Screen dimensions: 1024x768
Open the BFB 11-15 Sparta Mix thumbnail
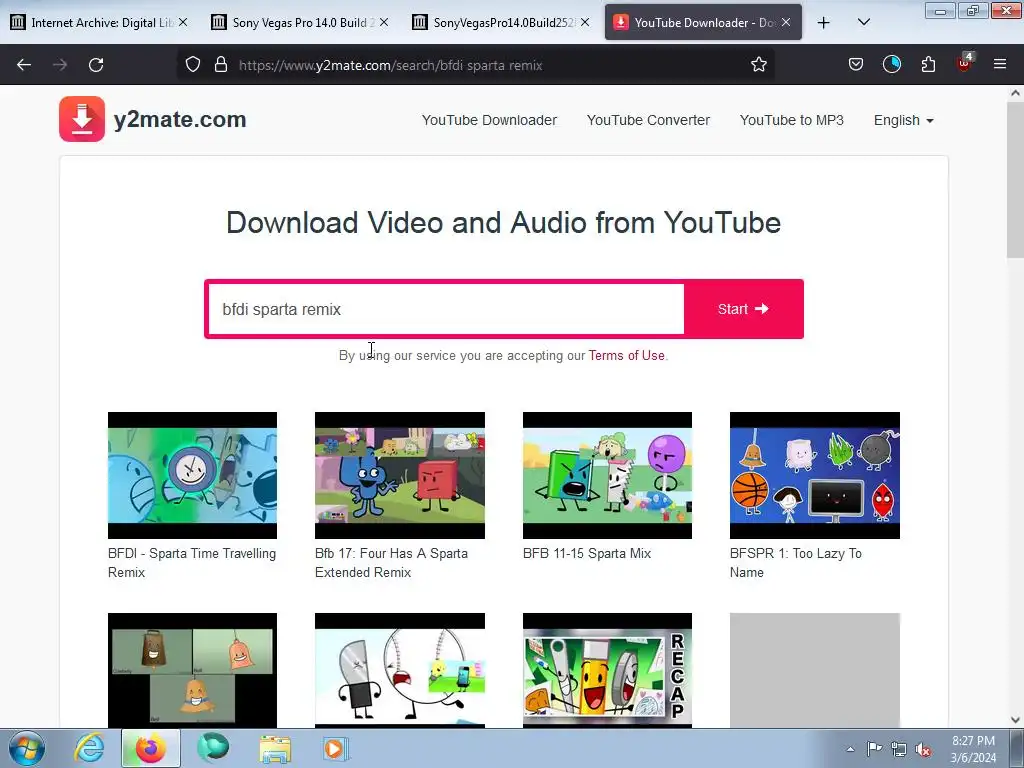pos(607,475)
